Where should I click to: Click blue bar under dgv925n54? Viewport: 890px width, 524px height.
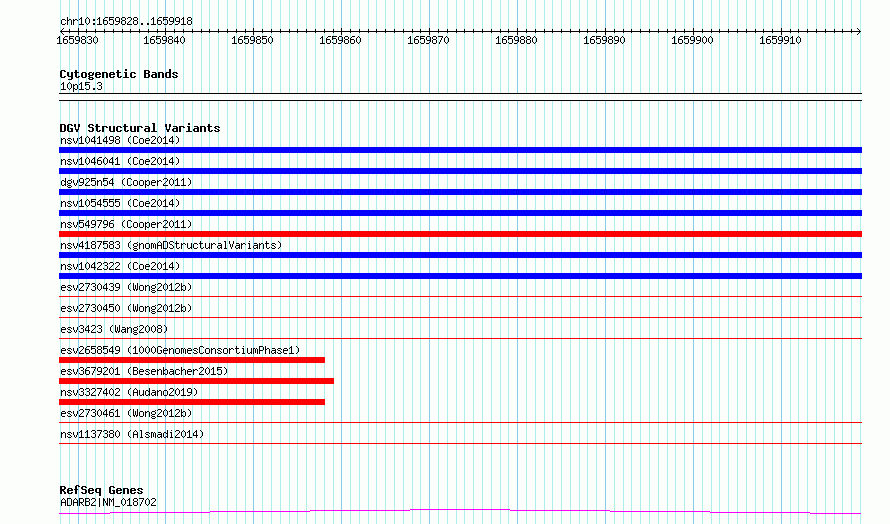coord(460,192)
